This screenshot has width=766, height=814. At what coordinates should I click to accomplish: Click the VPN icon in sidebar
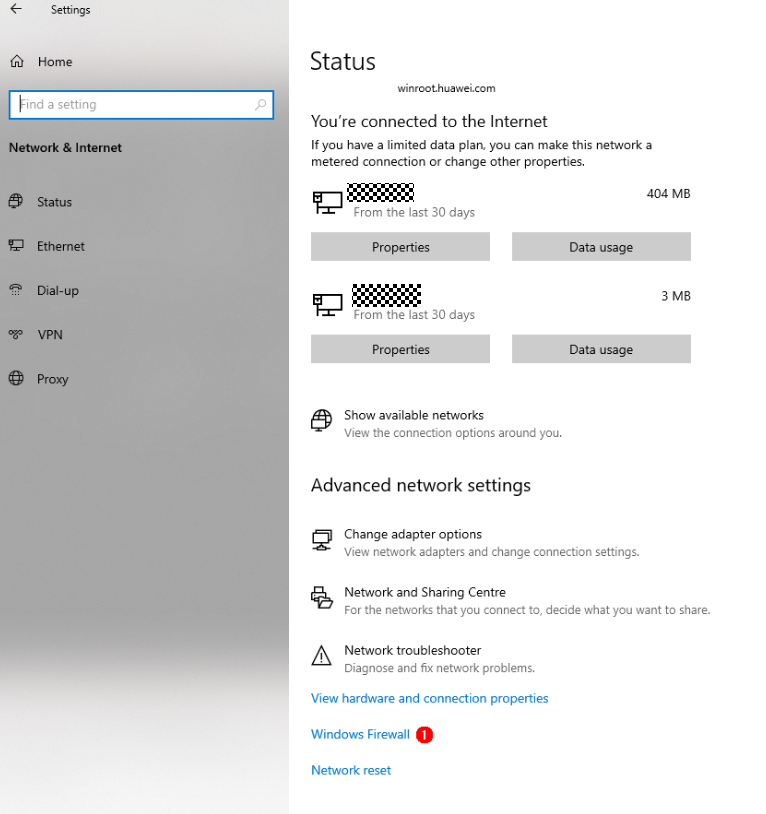(16, 335)
